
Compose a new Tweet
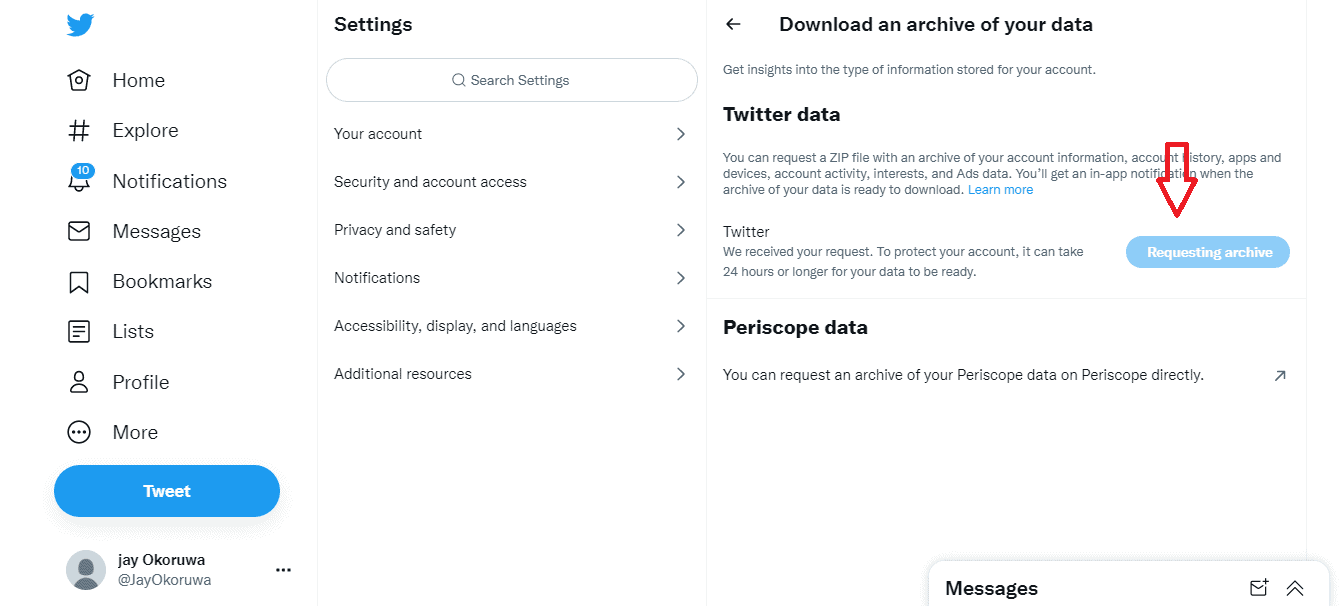click(x=166, y=491)
